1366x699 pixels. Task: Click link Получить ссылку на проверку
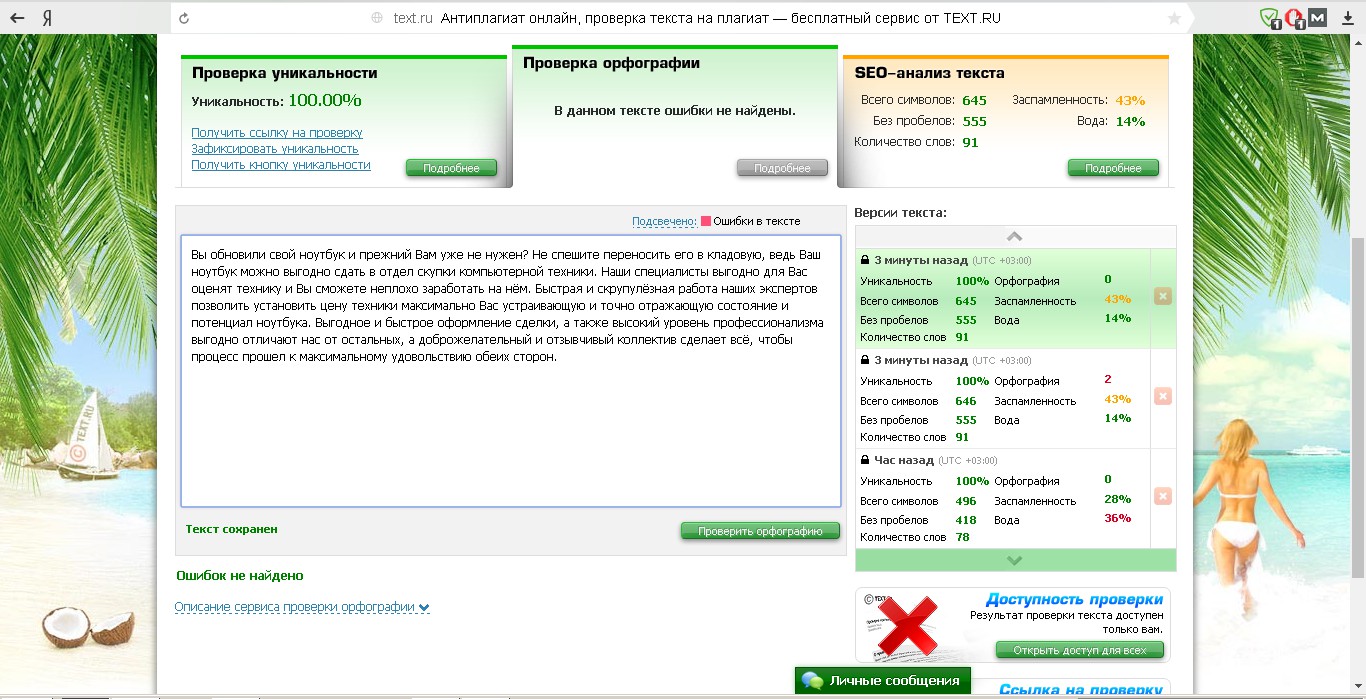coord(277,133)
